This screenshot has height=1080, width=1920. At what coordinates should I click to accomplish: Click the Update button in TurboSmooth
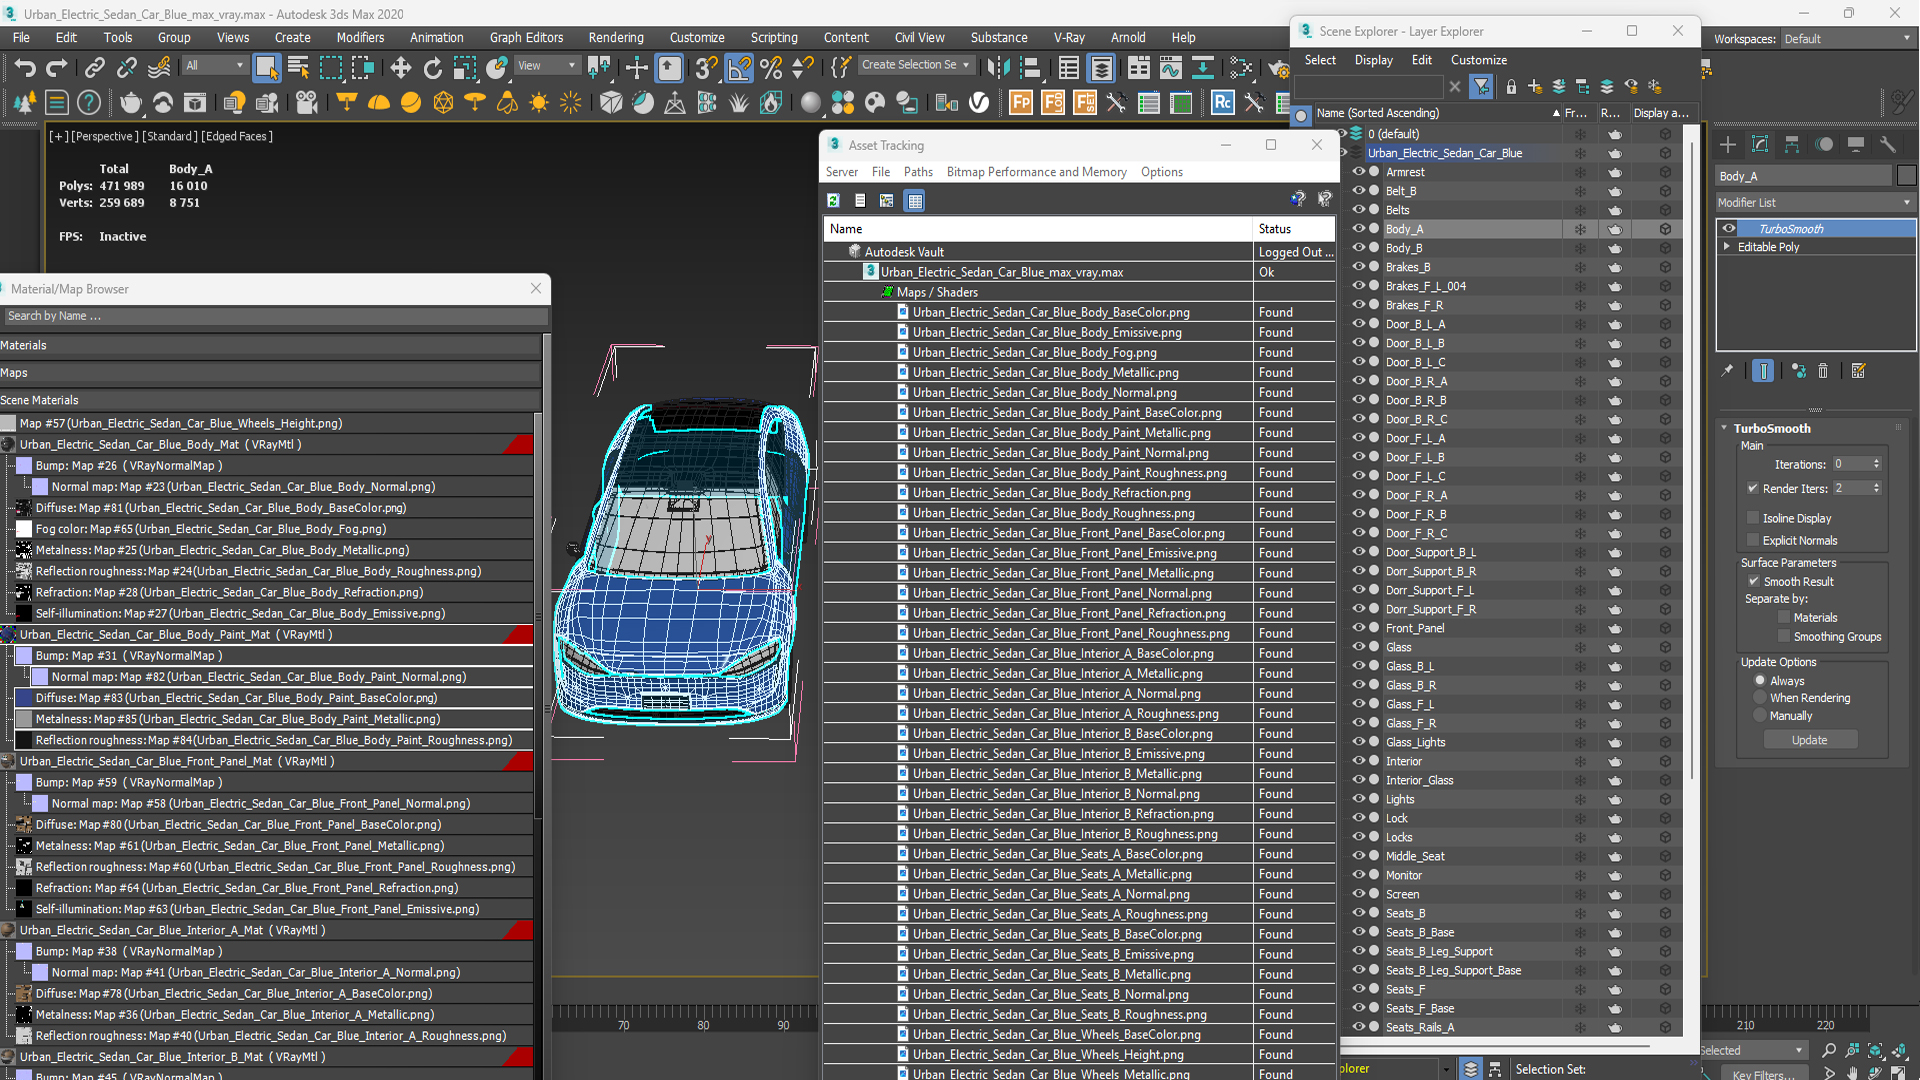tap(1808, 740)
